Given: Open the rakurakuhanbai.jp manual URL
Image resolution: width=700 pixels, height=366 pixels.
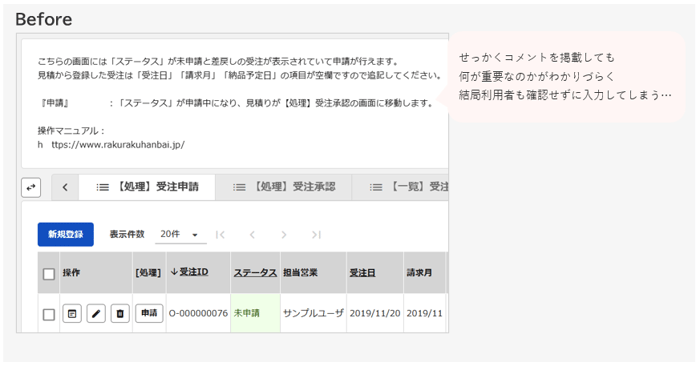Looking at the screenshot, I should tap(111, 145).
